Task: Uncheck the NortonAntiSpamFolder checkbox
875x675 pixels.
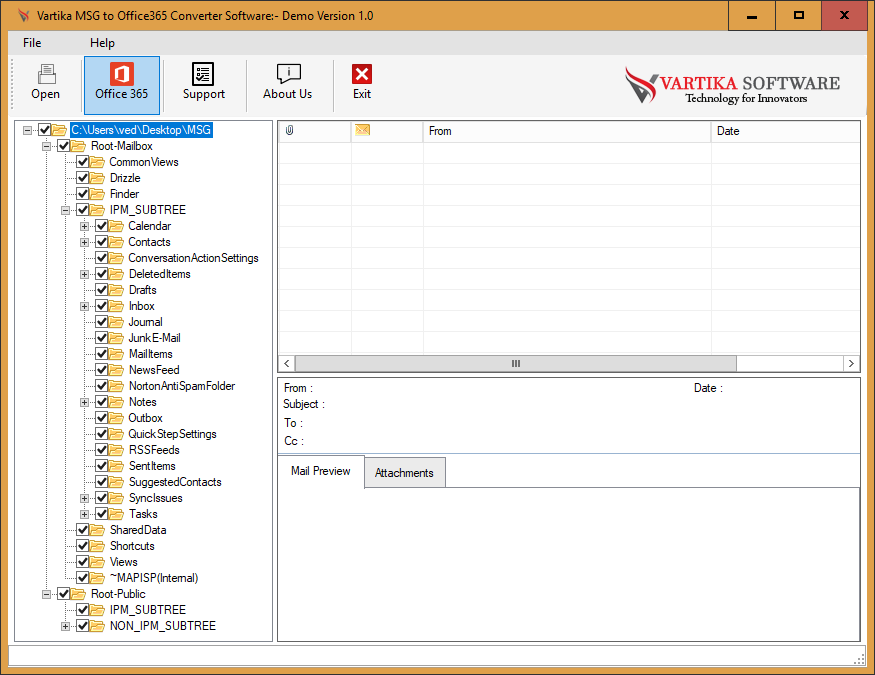Action: click(x=102, y=386)
